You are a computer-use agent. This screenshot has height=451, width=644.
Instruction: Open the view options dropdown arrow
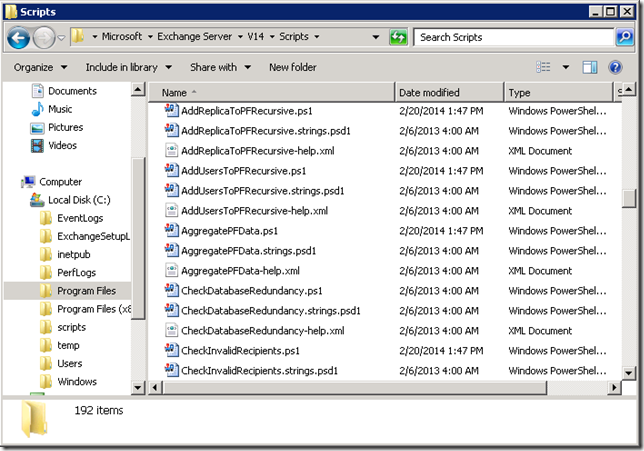point(566,67)
